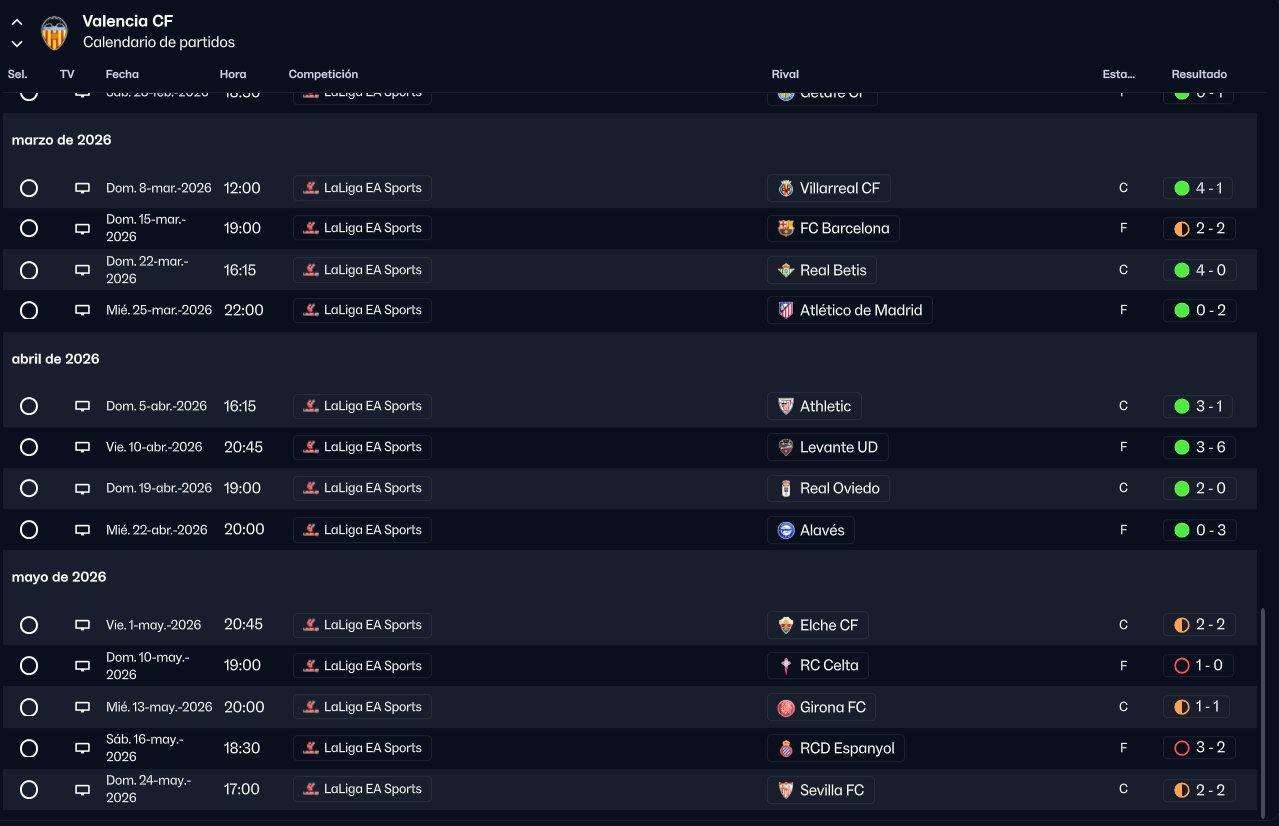Click the Girona FC crest icon
The image size is (1279, 826).
[x=786, y=707]
